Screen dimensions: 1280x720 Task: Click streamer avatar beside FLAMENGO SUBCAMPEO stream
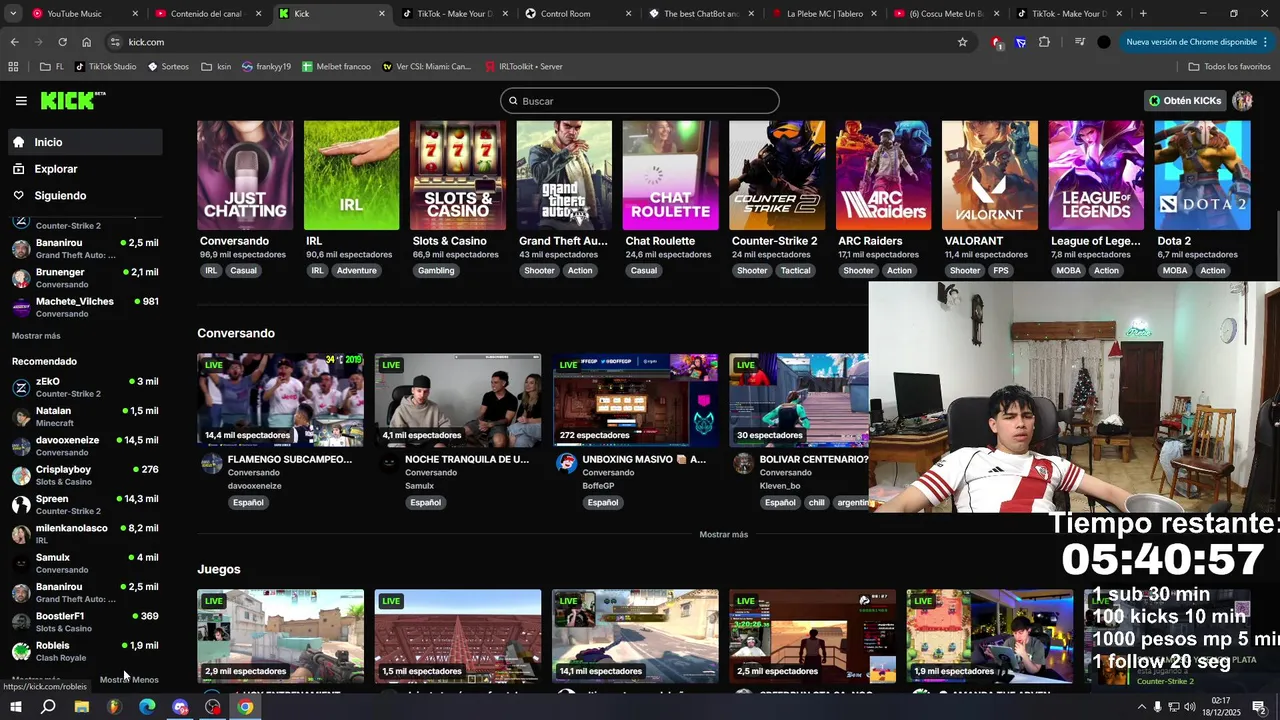(x=212, y=463)
